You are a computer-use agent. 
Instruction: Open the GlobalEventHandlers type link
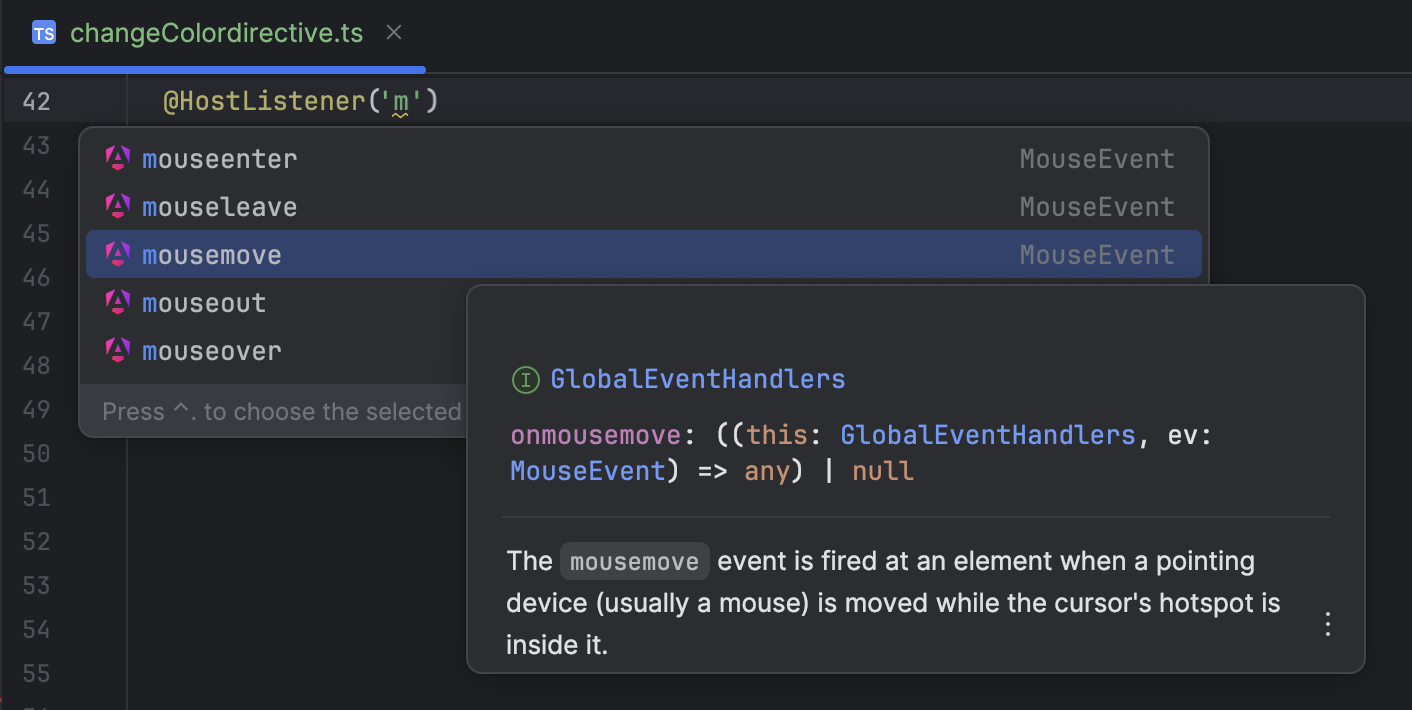(x=698, y=379)
